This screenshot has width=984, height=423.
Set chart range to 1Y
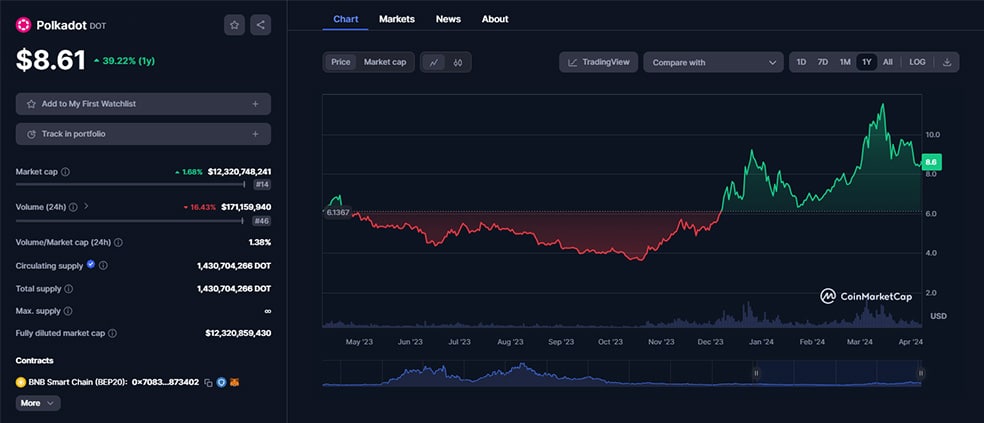(867, 62)
